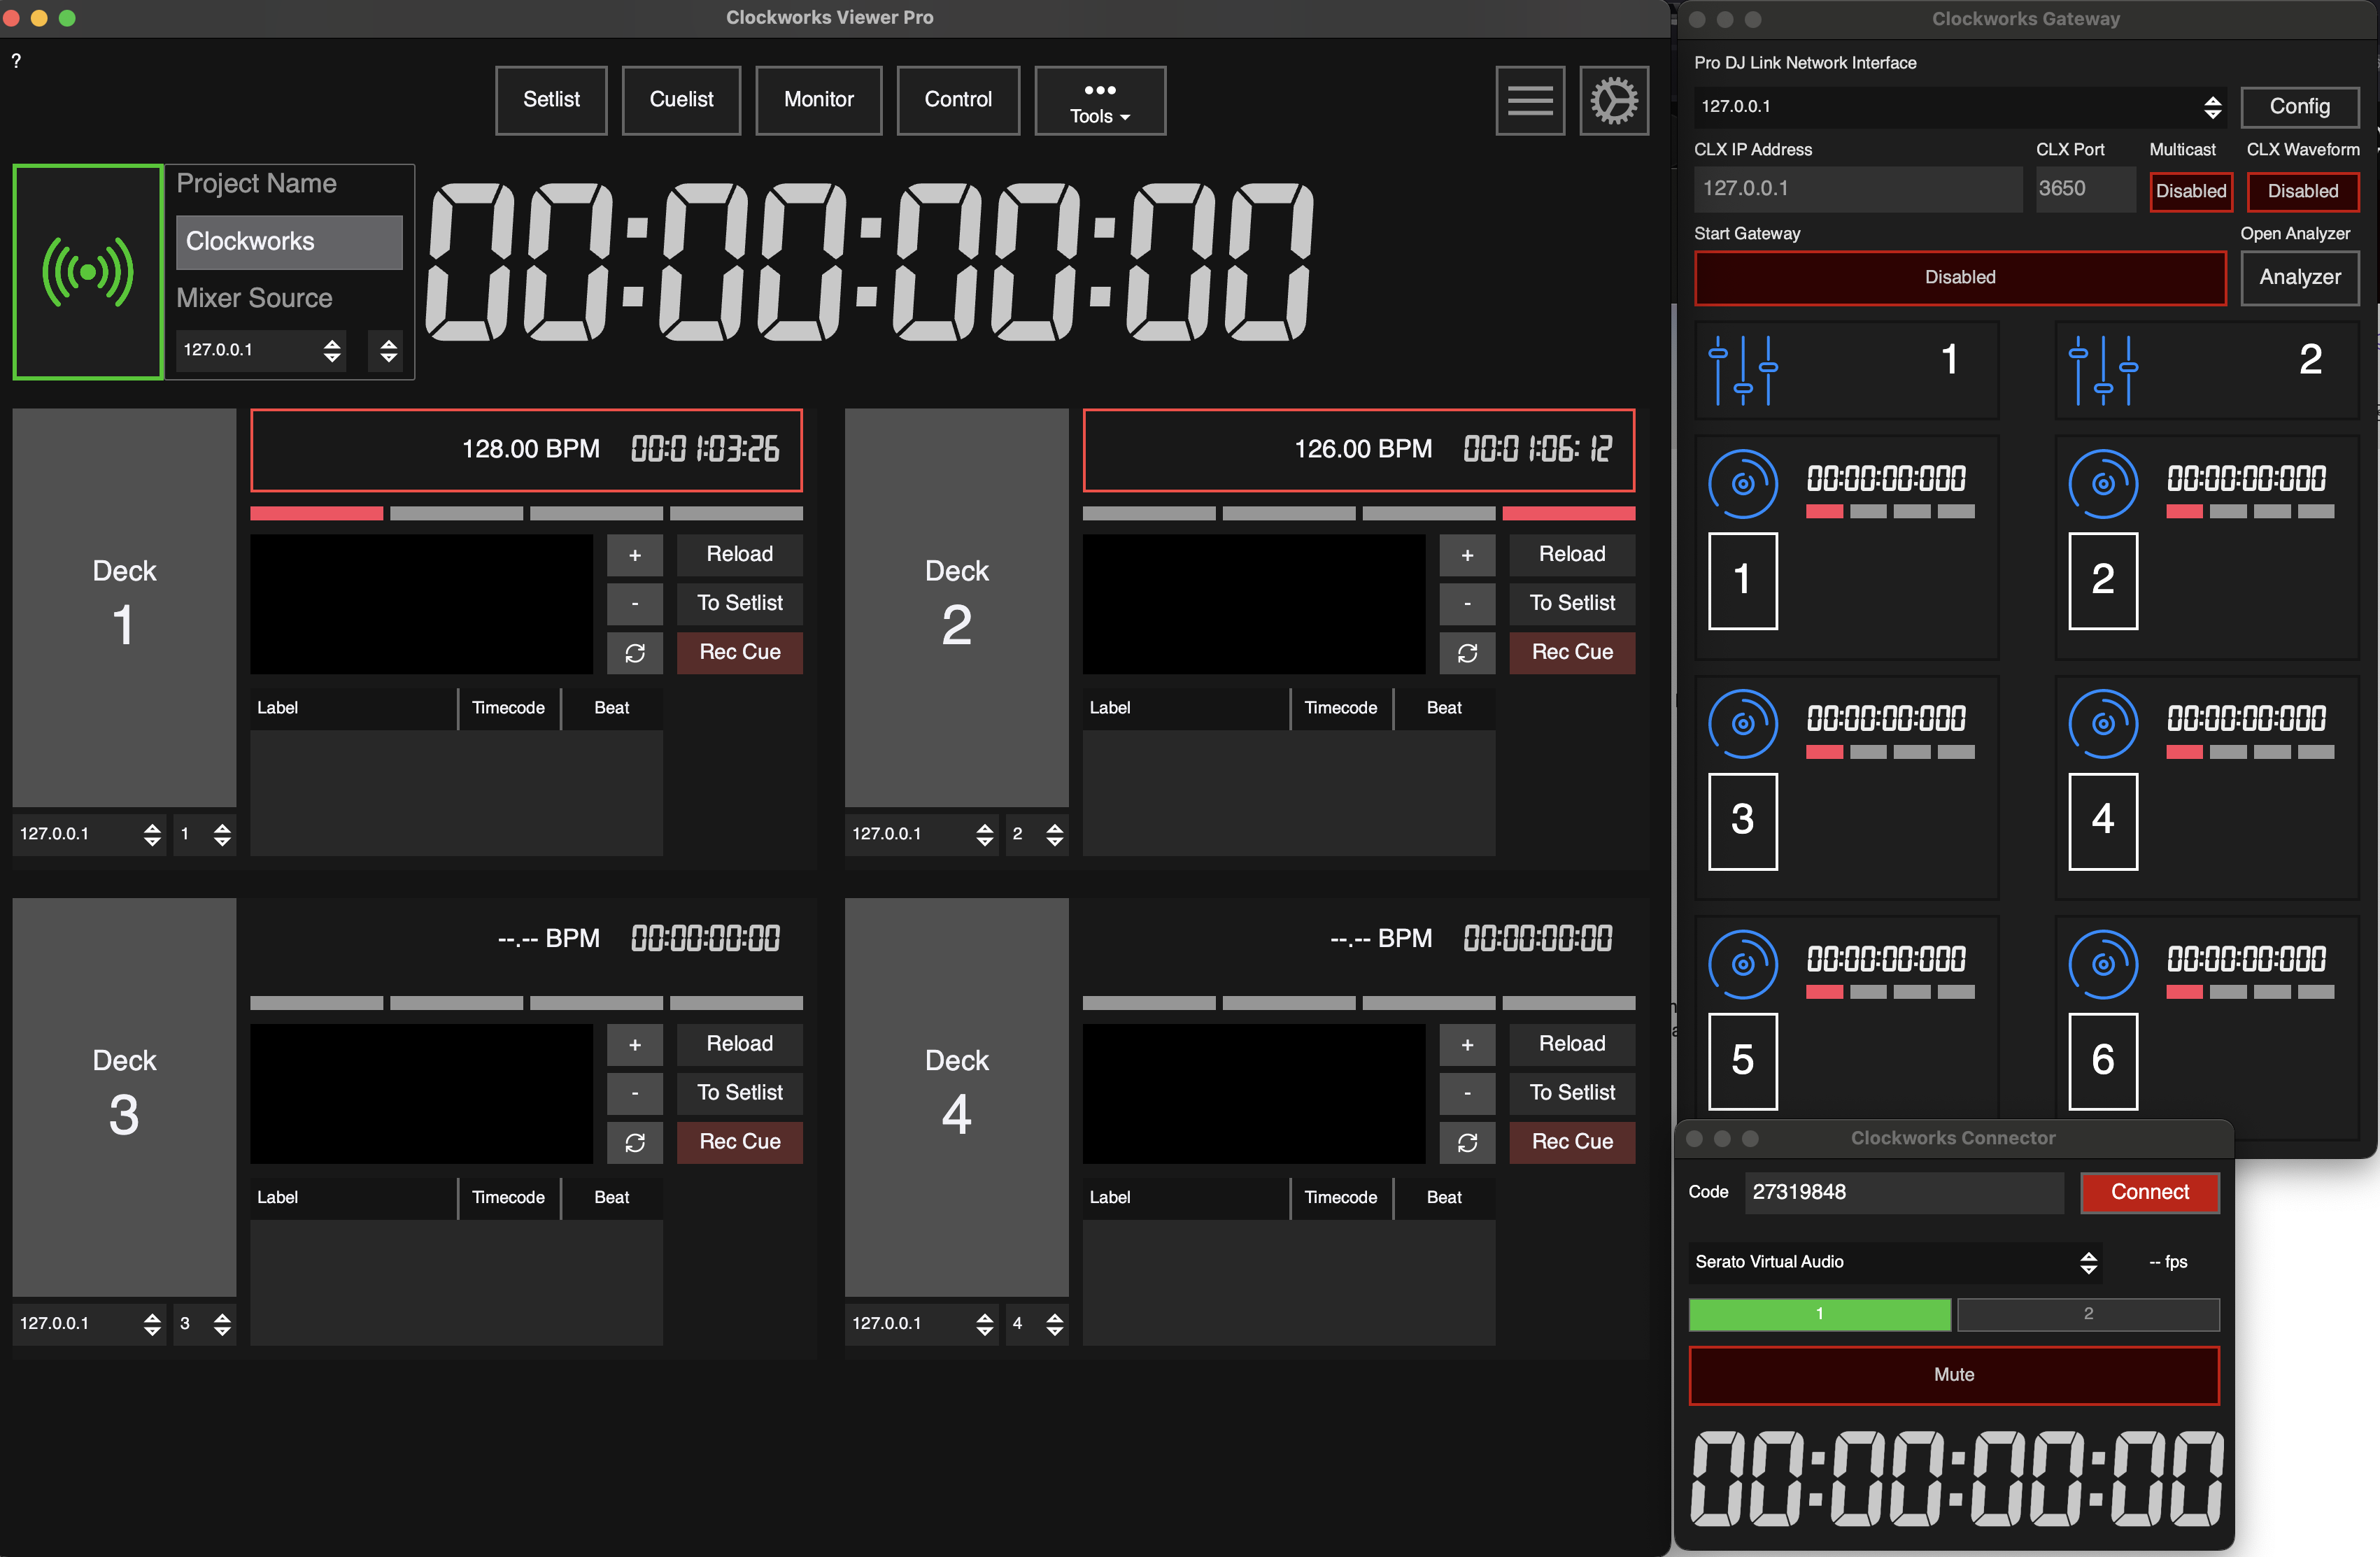Open Pro DJ Link Network Interface dropdown
The image size is (2380, 1557).
tap(1960, 106)
